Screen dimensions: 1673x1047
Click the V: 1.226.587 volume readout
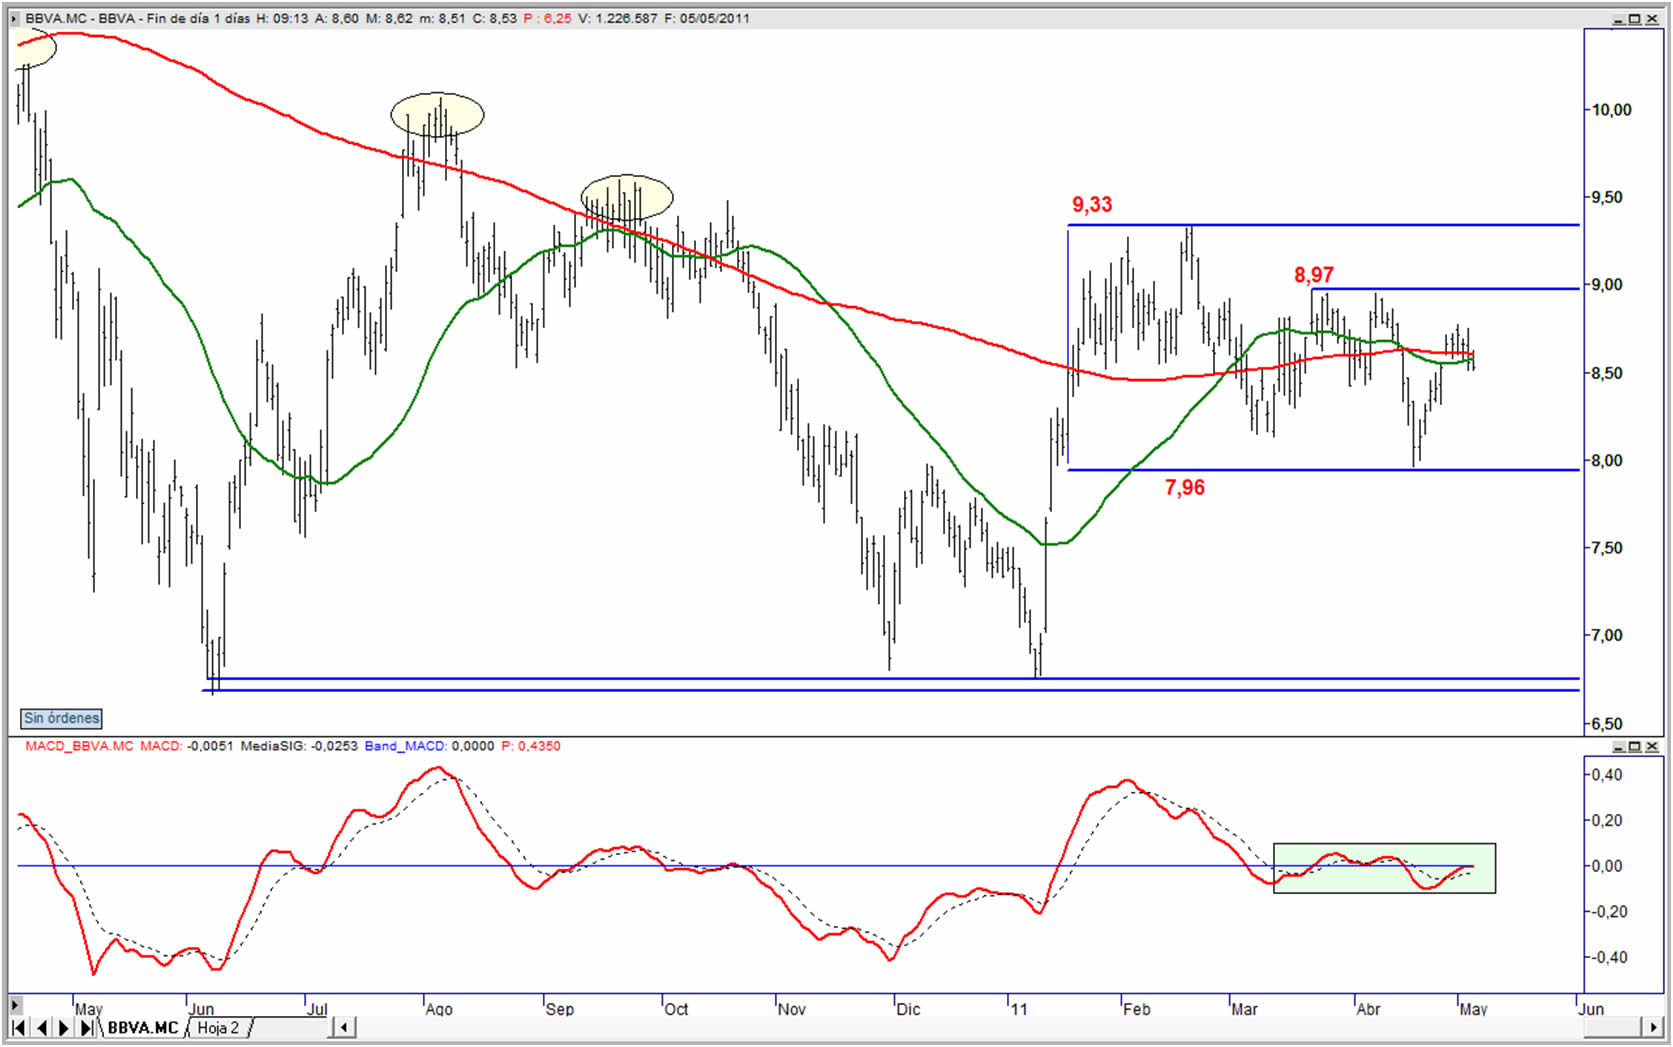[618, 18]
